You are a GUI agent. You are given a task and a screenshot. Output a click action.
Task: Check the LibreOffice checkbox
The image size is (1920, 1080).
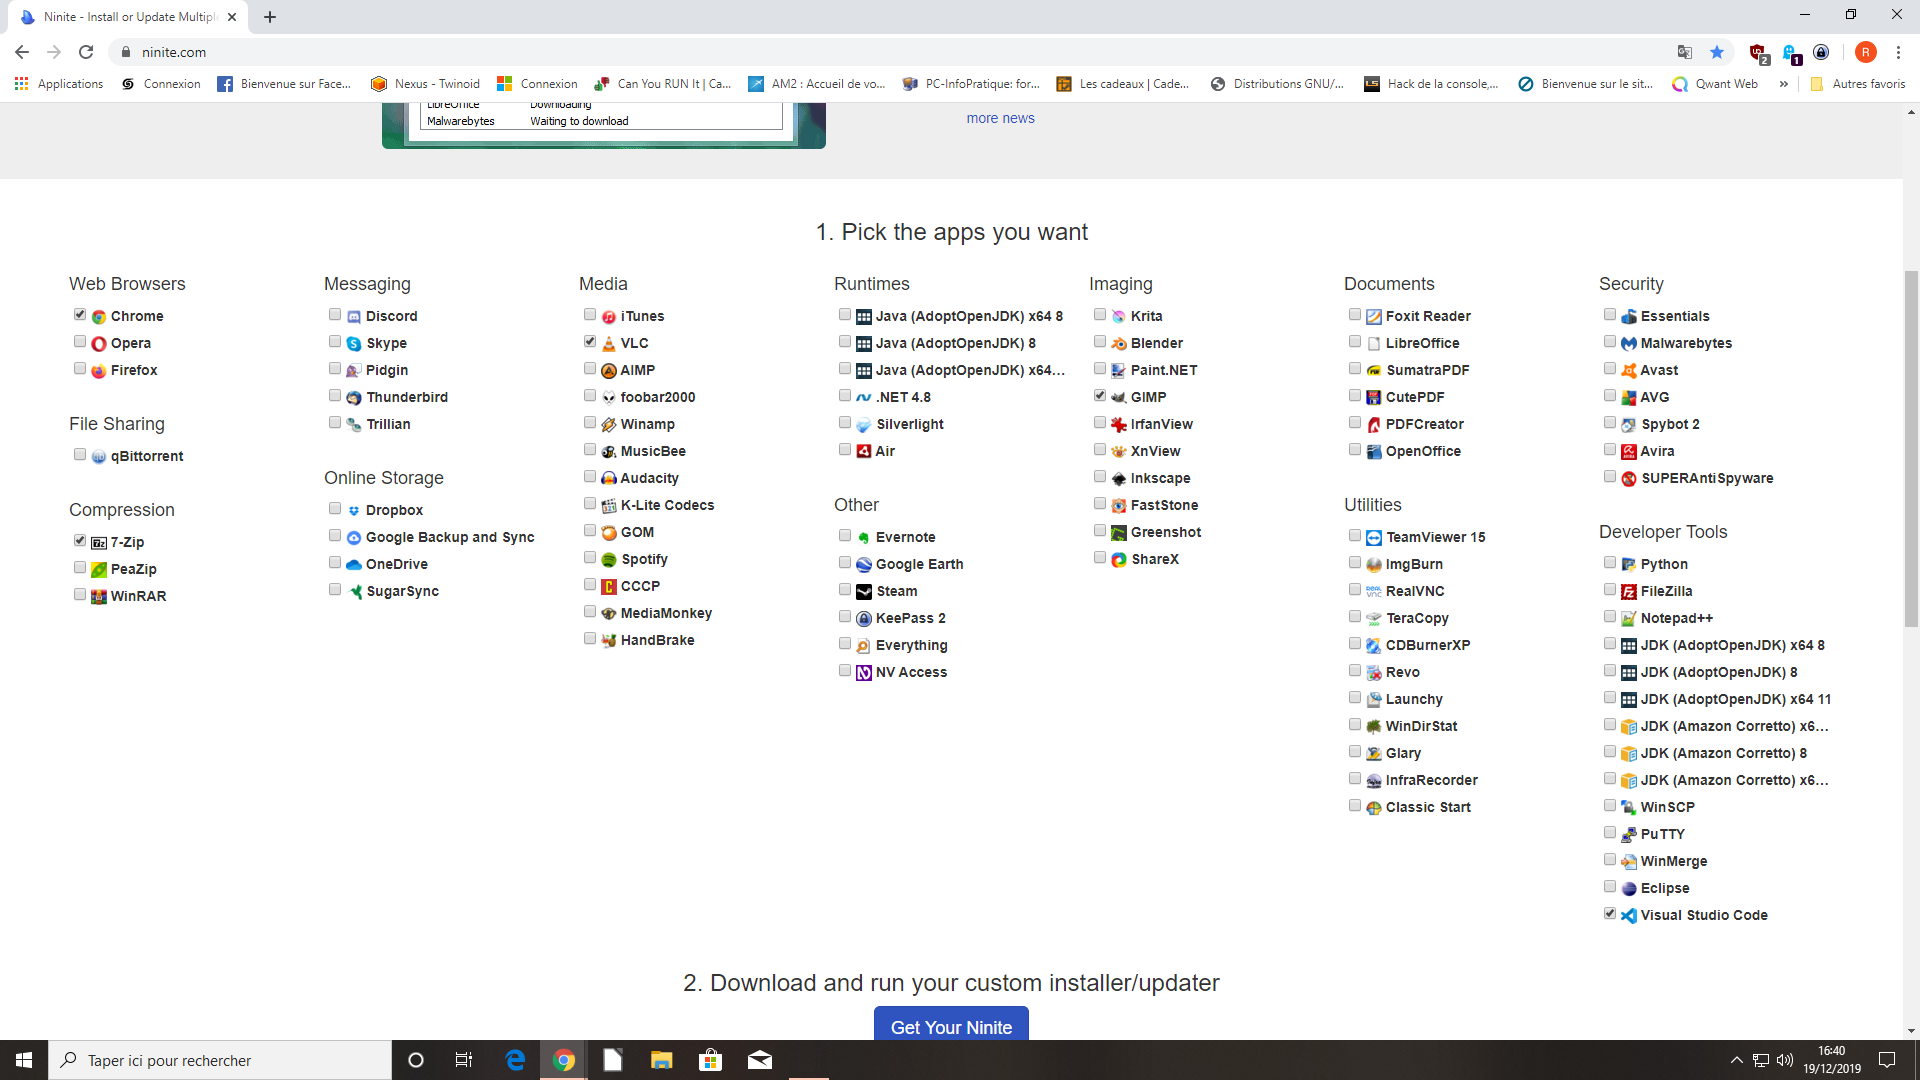[1355, 342]
